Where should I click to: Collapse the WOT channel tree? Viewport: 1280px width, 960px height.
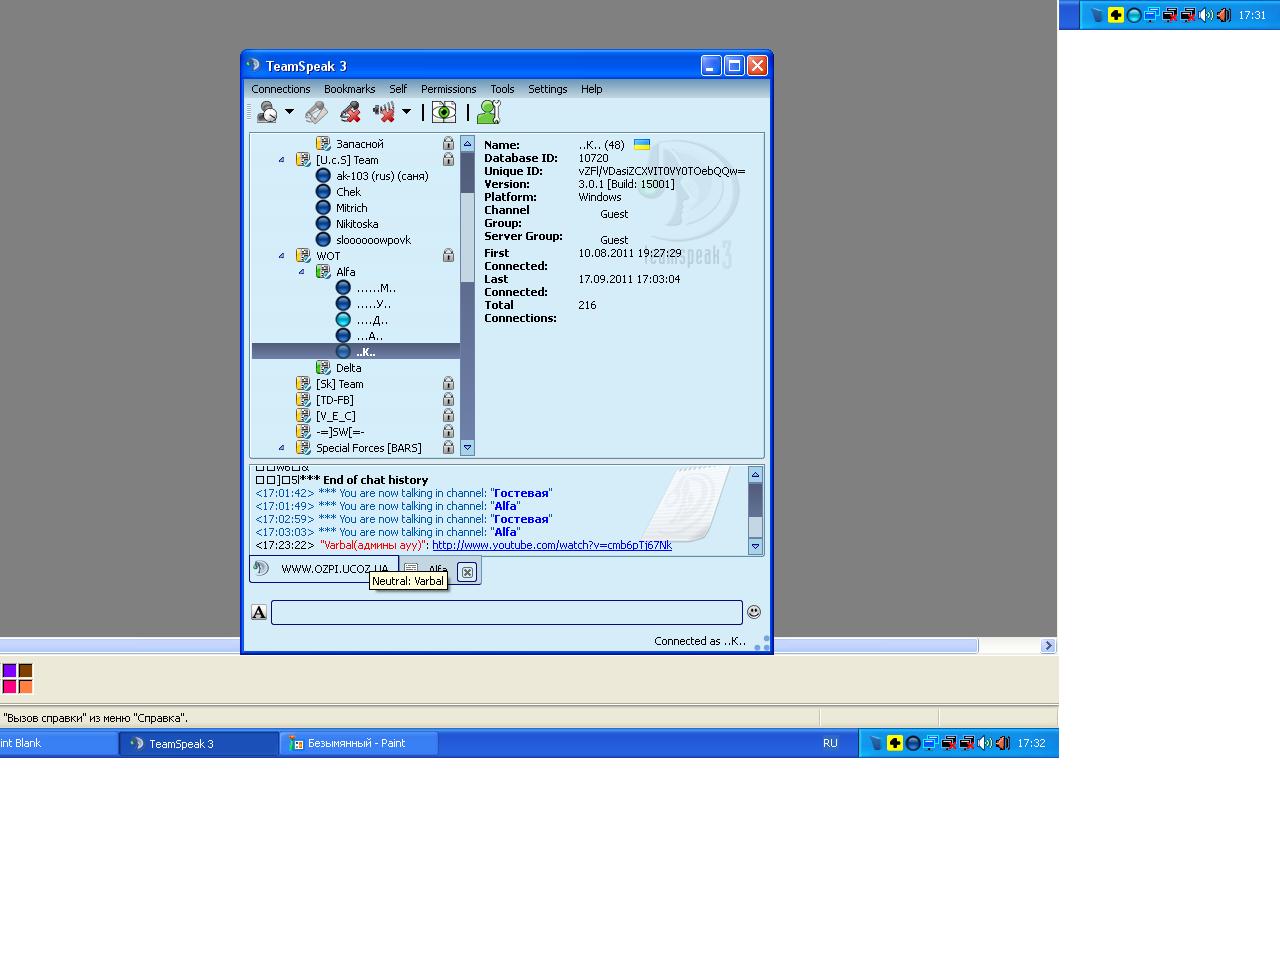[x=281, y=256]
